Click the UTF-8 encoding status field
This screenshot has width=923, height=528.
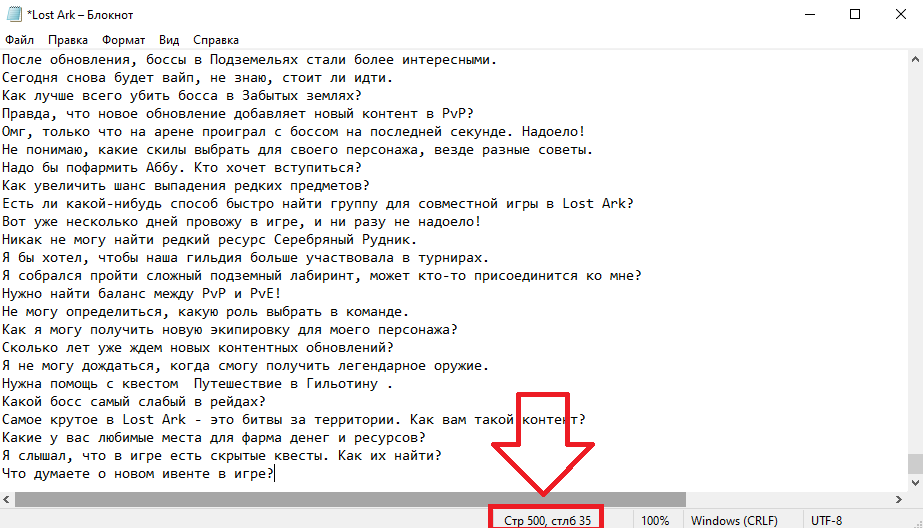(826, 520)
